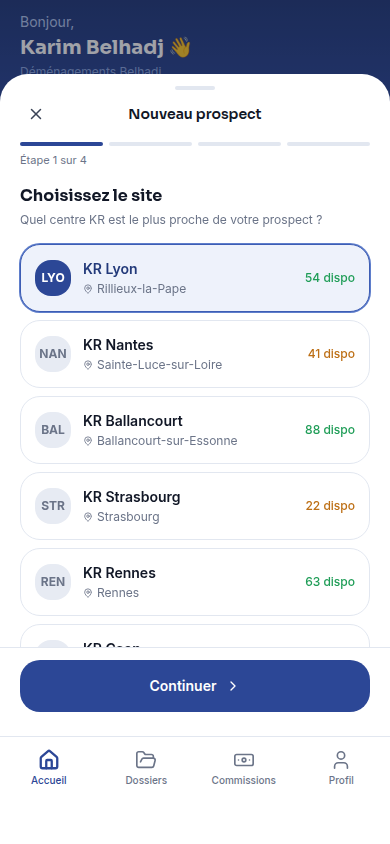The width and height of the screenshot is (390, 844).
Task: Click the Continuer button
Action: (195, 686)
